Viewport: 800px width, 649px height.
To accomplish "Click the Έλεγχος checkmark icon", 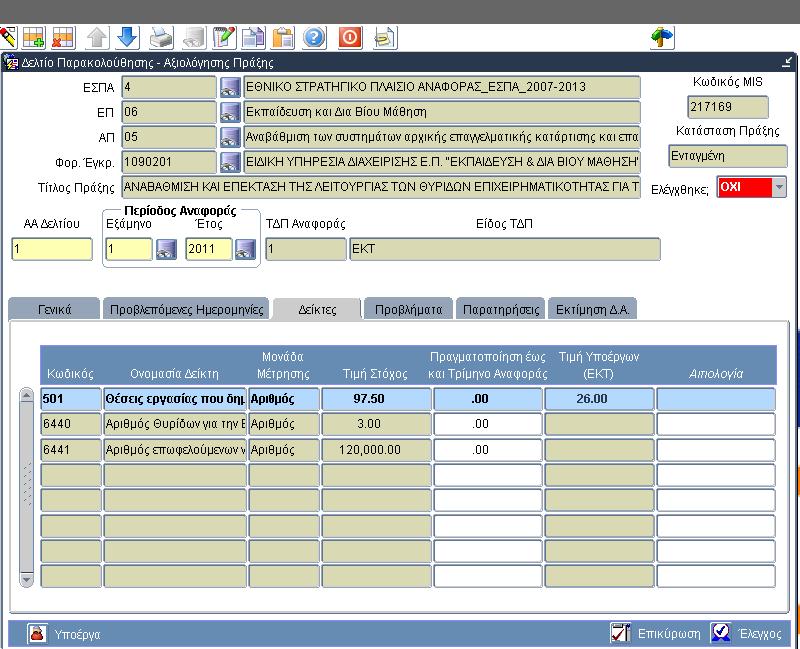I will click(x=721, y=633).
